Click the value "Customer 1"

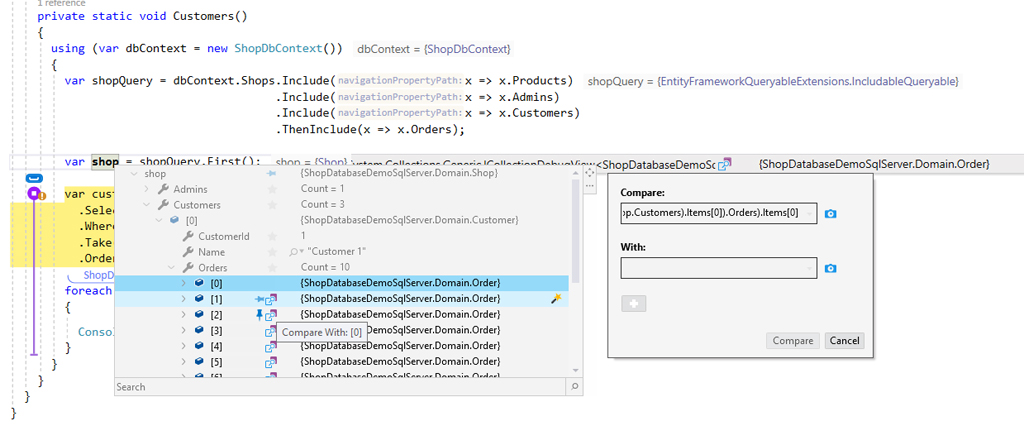click(x=337, y=252)
